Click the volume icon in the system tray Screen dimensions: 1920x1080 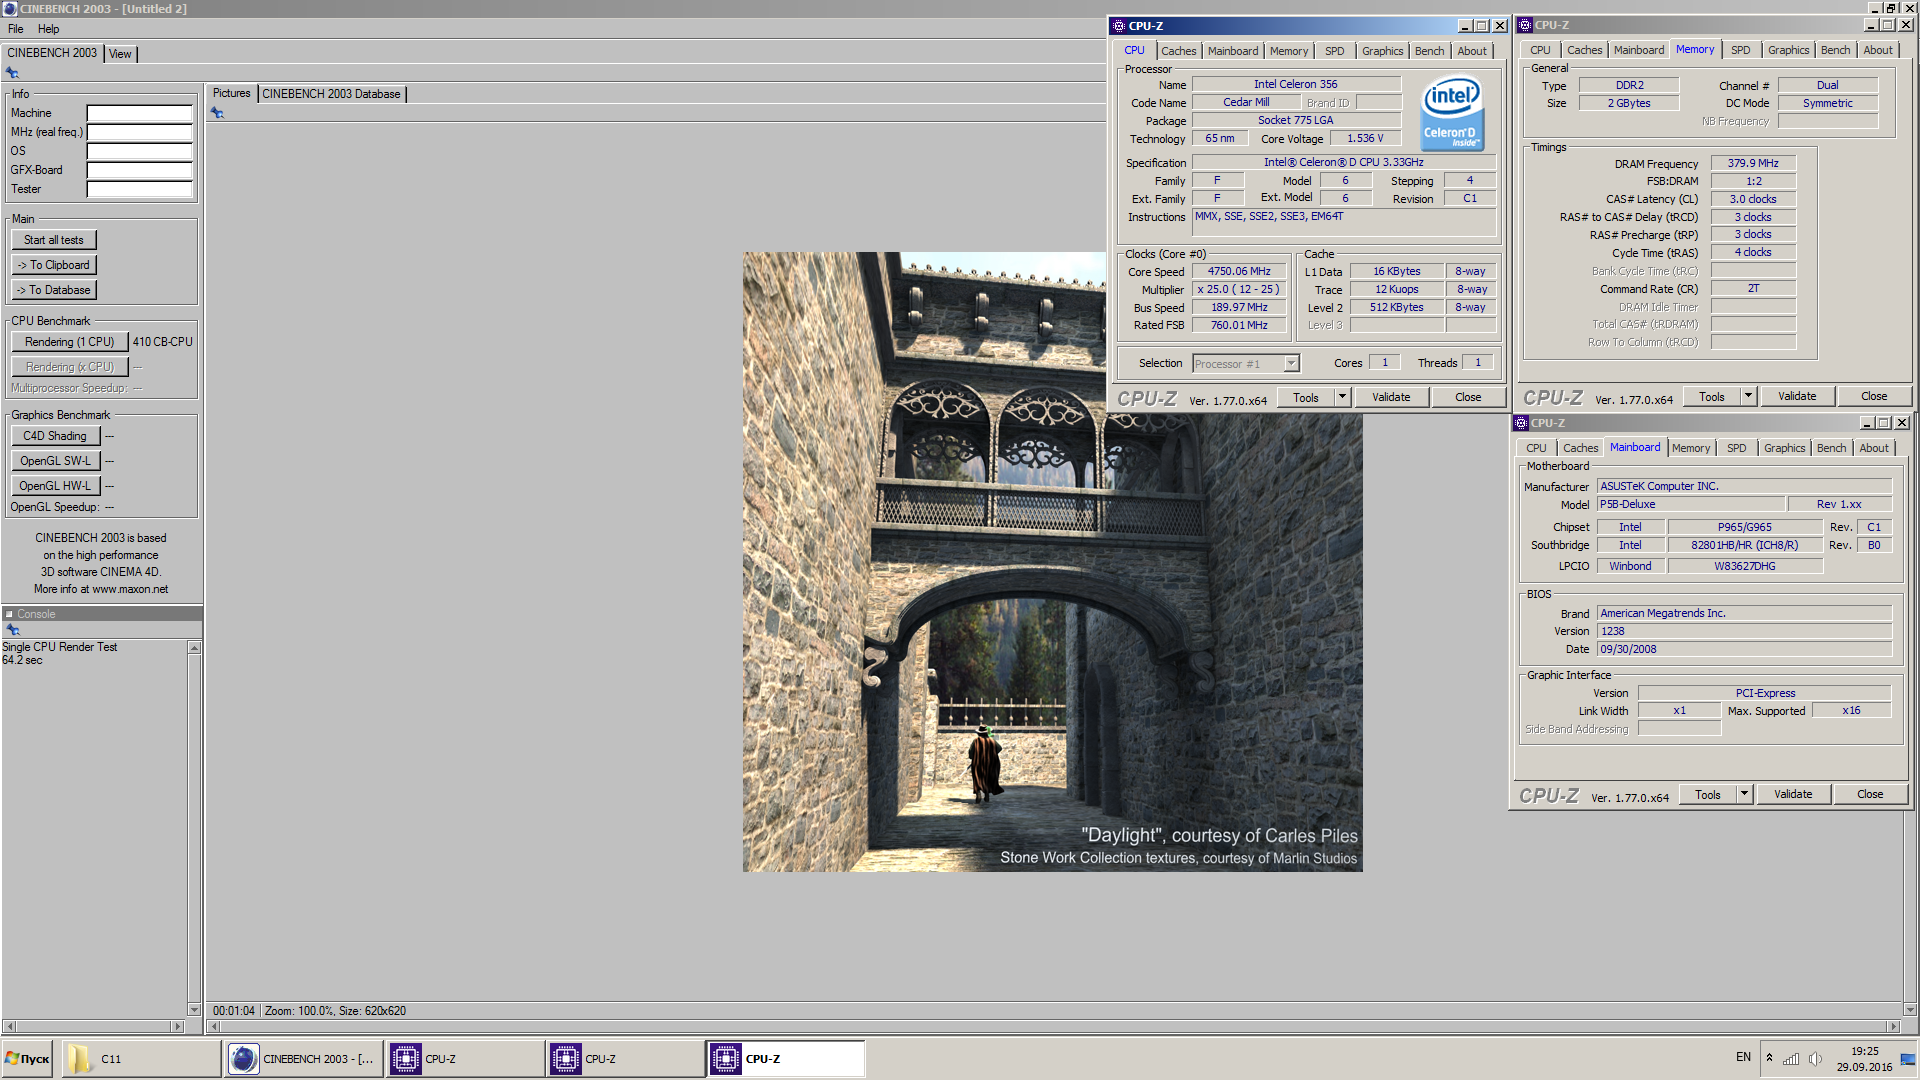pos(1815,1059)
